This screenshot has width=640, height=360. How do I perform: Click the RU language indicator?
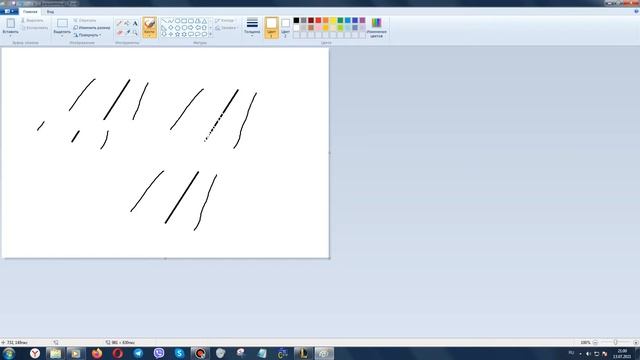click(x=571, y=353)
